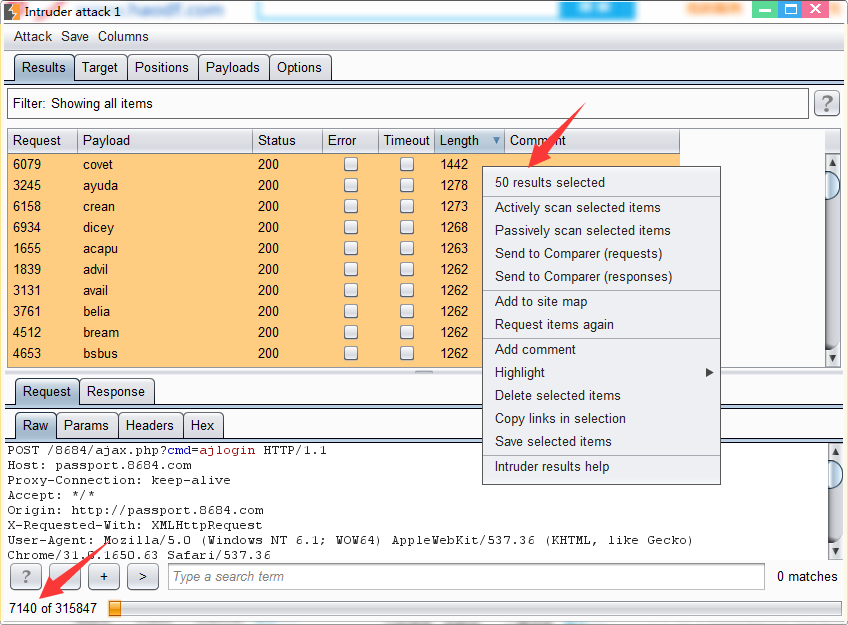Choose Delete selected items
The image size is (848, 625).
click(x=601, y=395)
